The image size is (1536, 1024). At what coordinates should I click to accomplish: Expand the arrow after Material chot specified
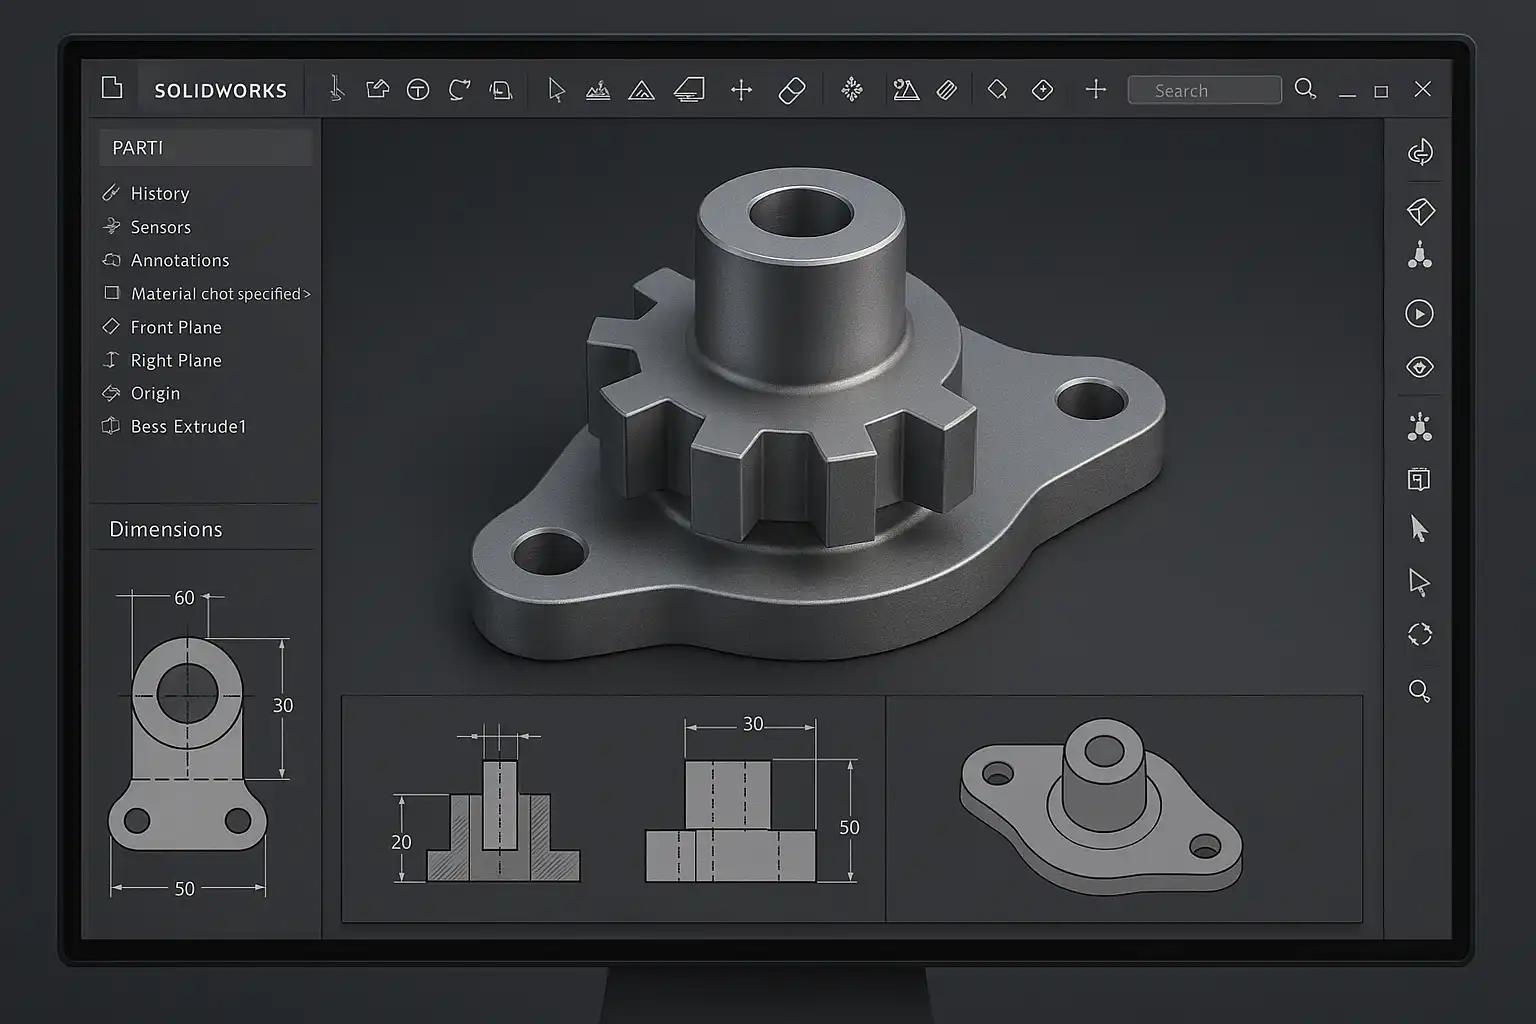point(307,294)
